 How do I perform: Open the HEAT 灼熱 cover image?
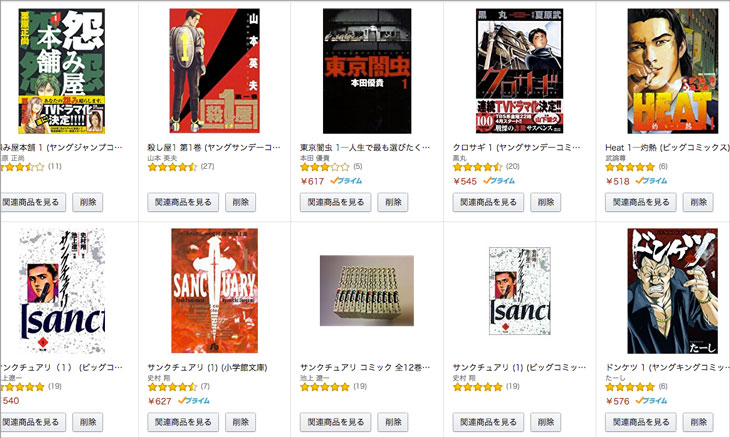coord(672,71)
